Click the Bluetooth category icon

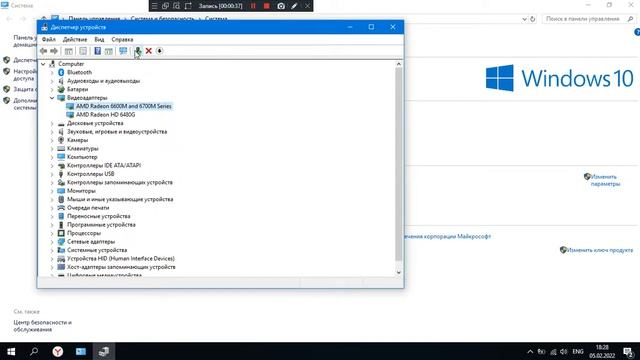click(x=61, y=73)
